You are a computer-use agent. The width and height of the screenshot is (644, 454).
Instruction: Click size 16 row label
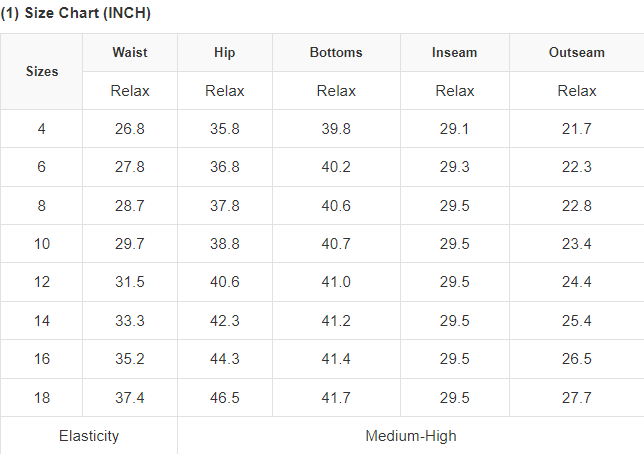point(42,359)
